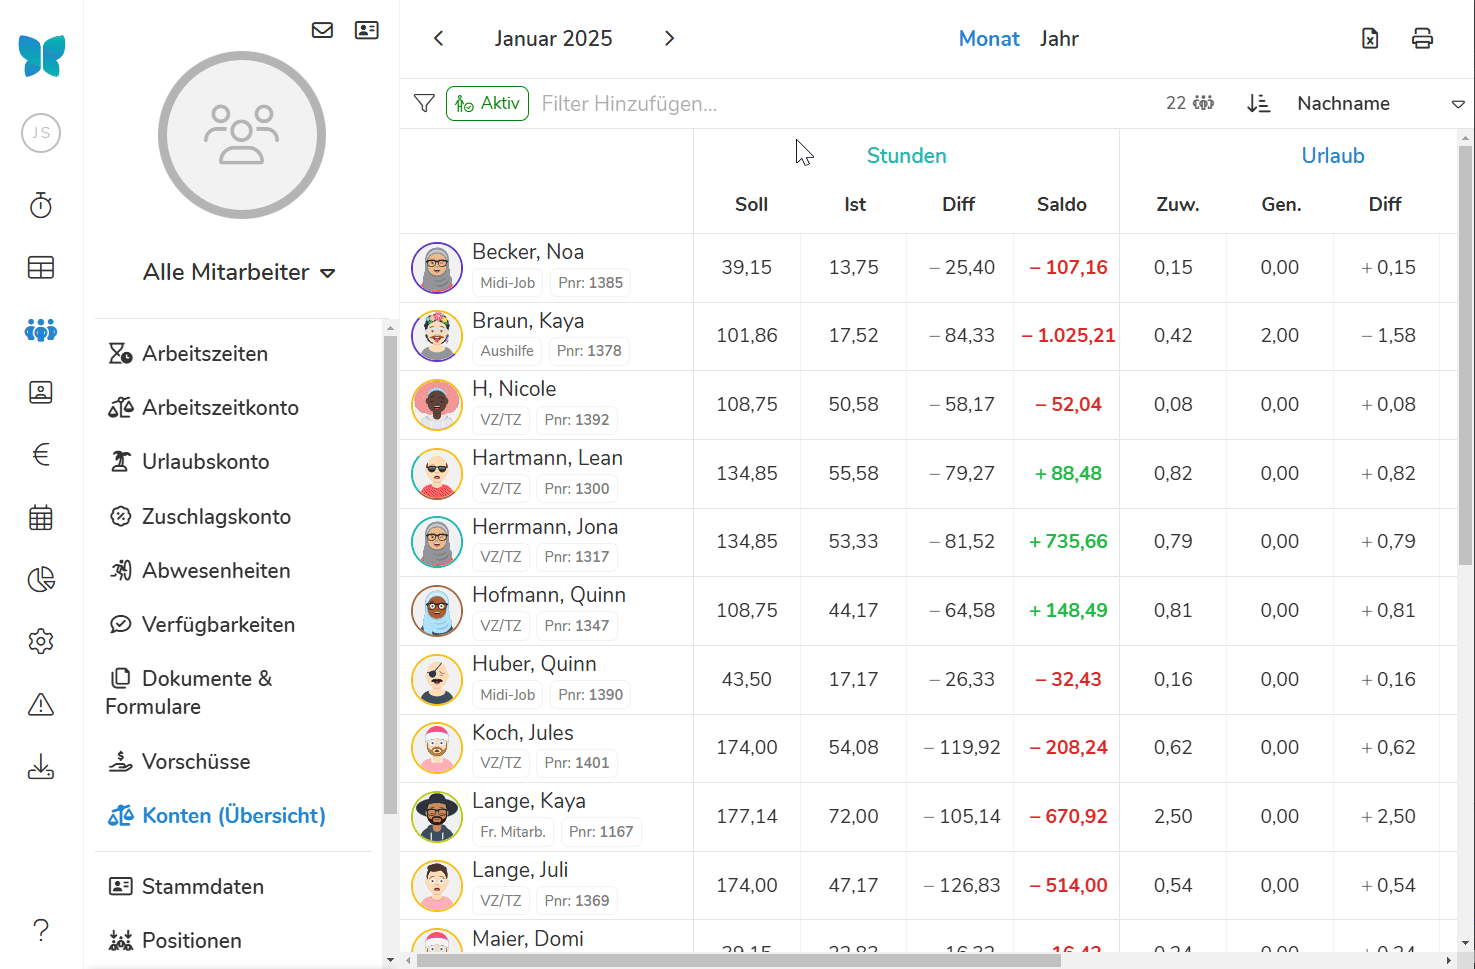Click employee name Hartmann, Lean
This screenshot has height=969, width=1475.
(x=547, y=458)
